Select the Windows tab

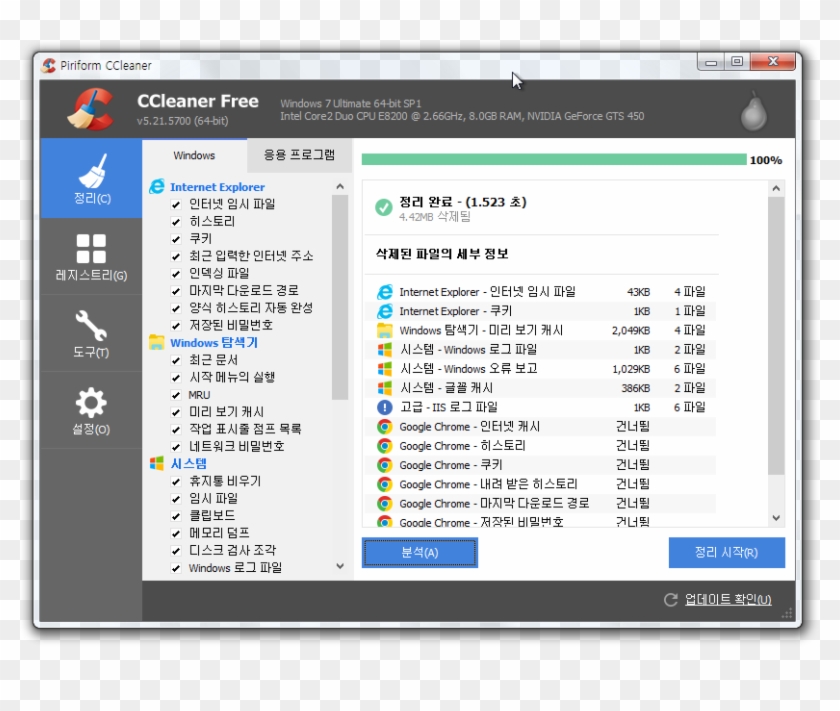tap(194, 156)
